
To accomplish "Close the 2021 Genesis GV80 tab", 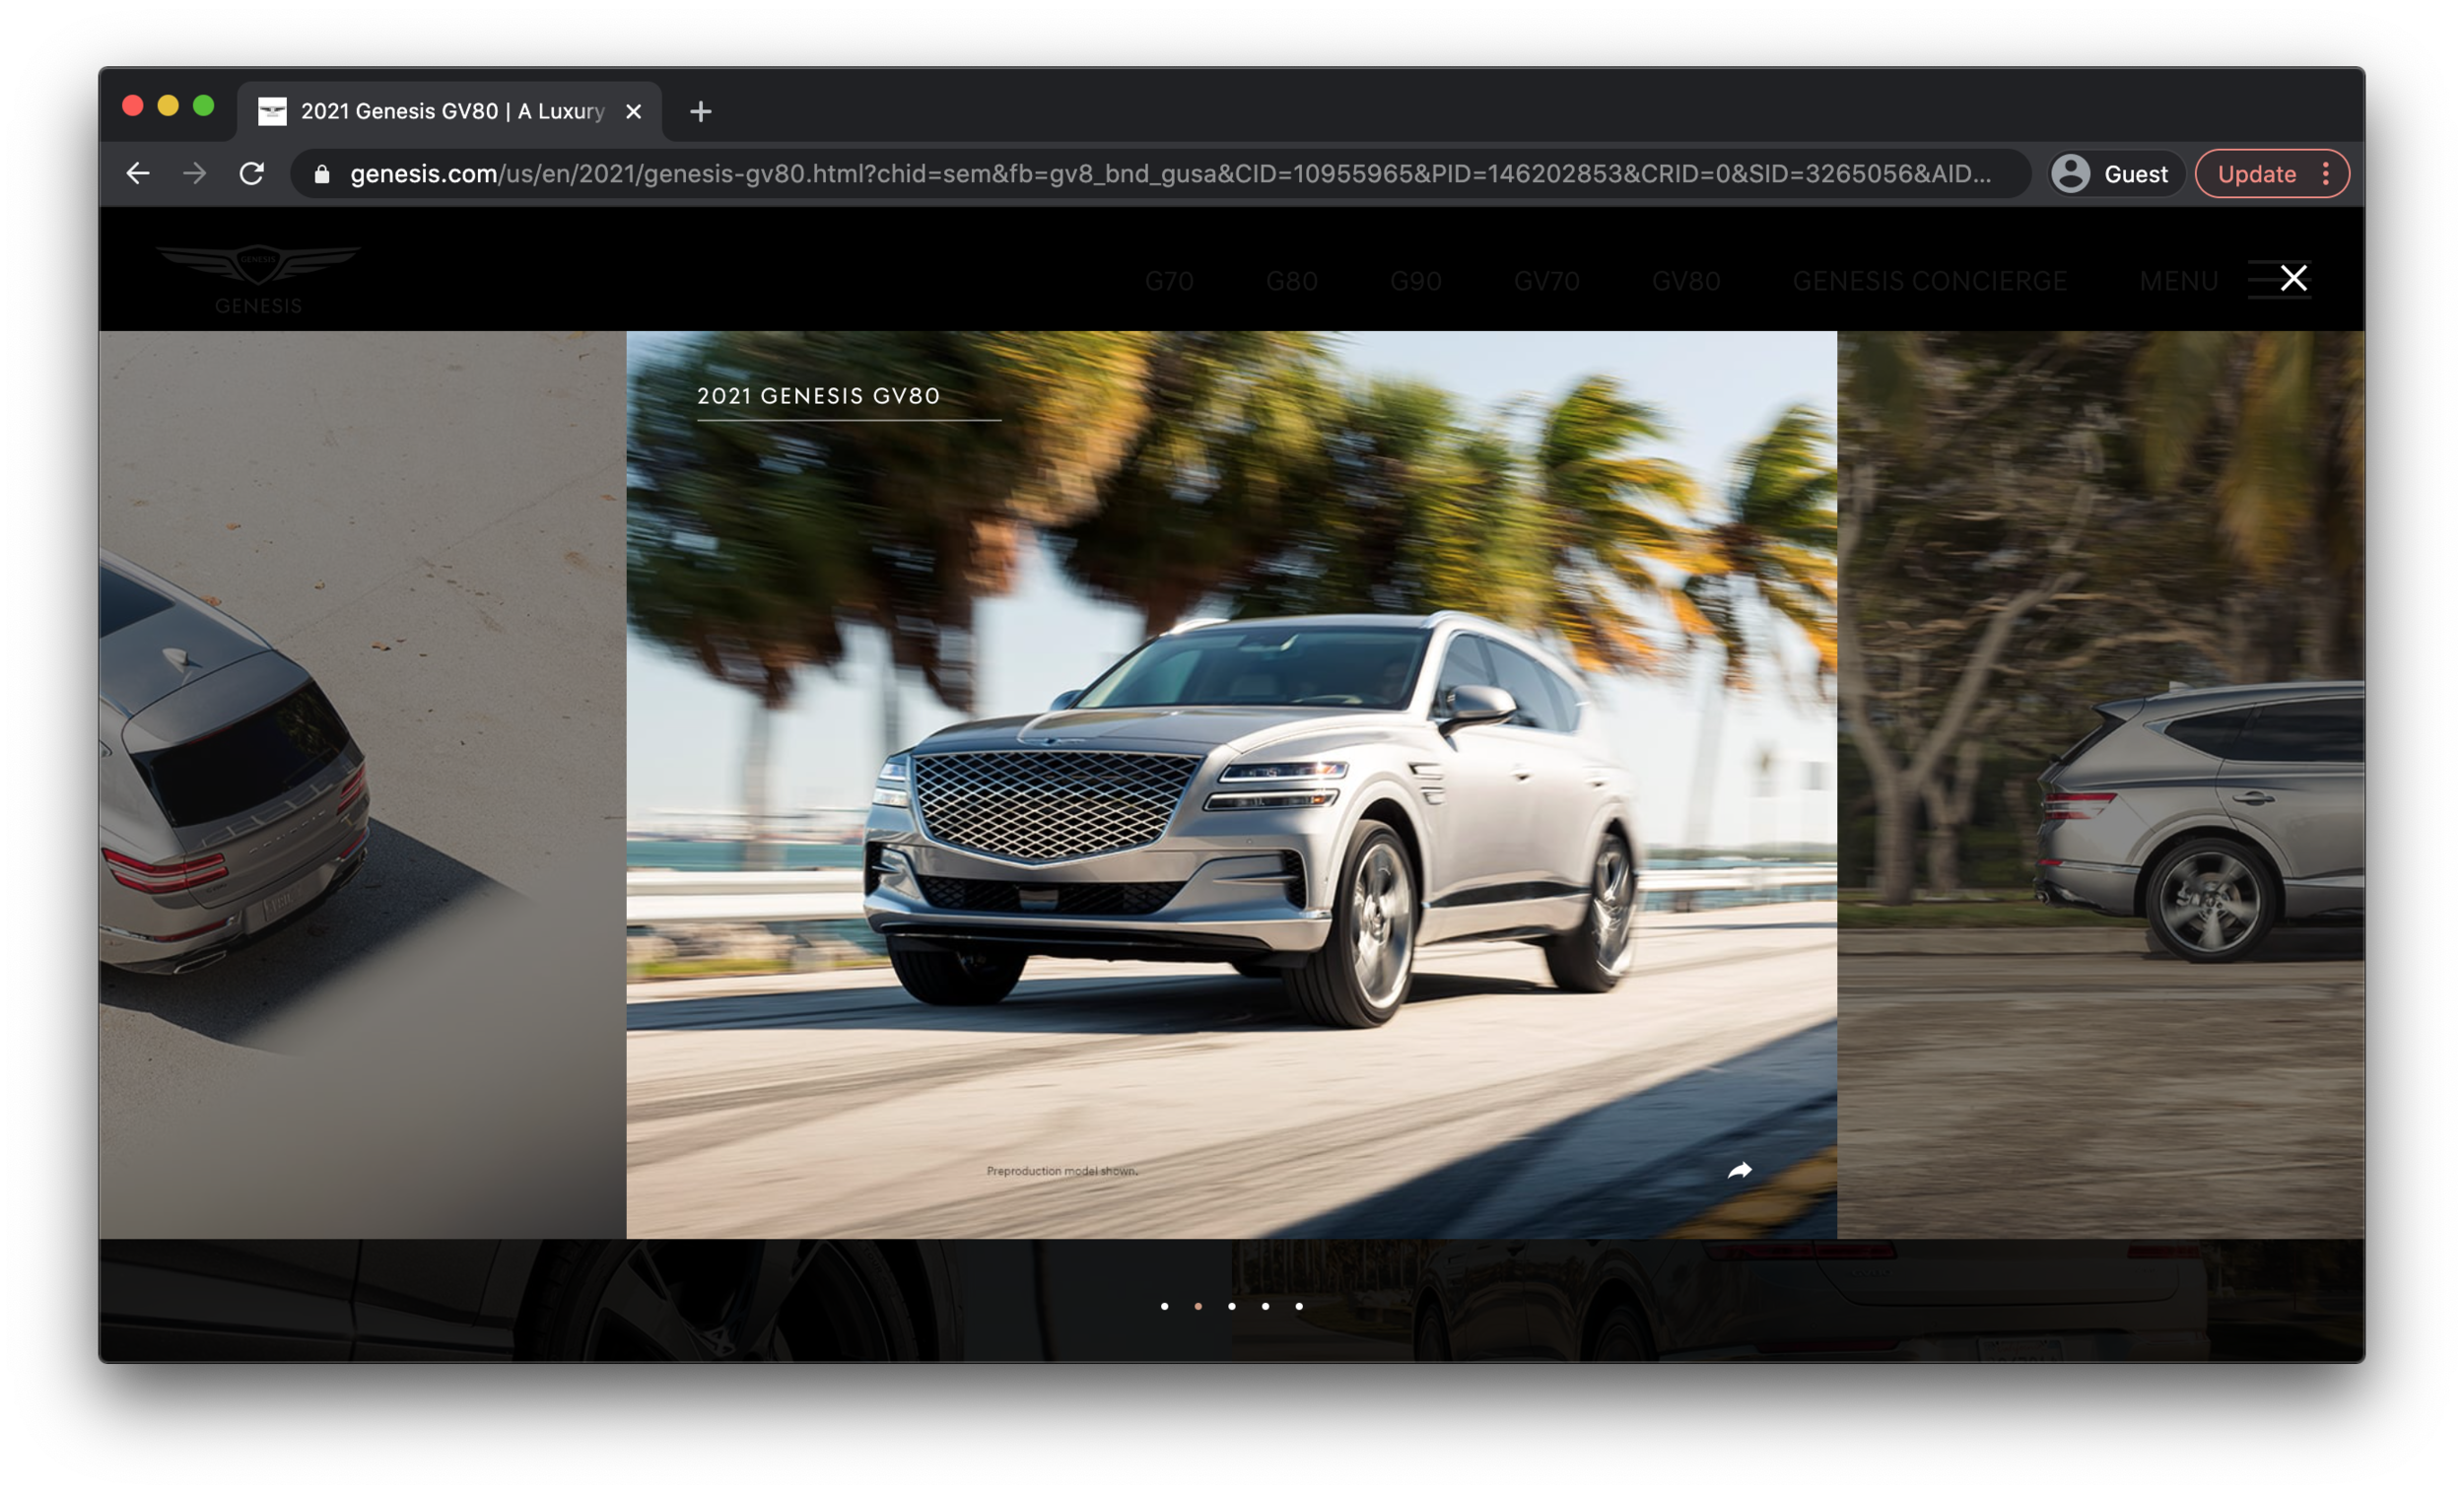I will pyautogui.click(x=633, y=111).
